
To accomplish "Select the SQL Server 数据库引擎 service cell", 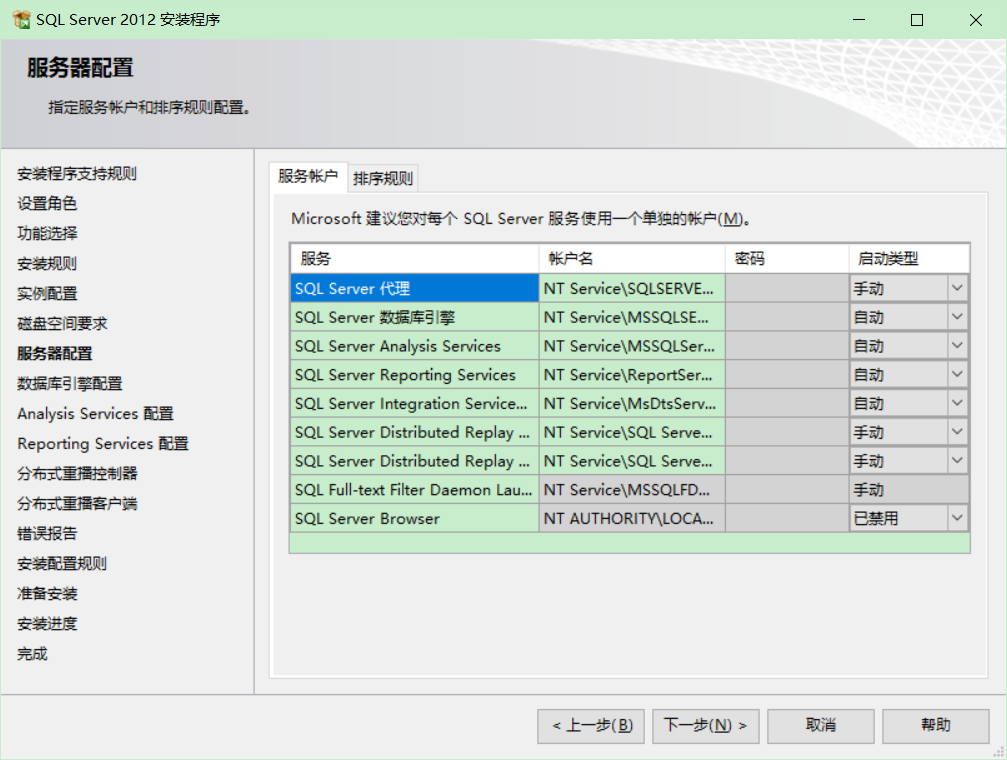I will coord(414,317).
